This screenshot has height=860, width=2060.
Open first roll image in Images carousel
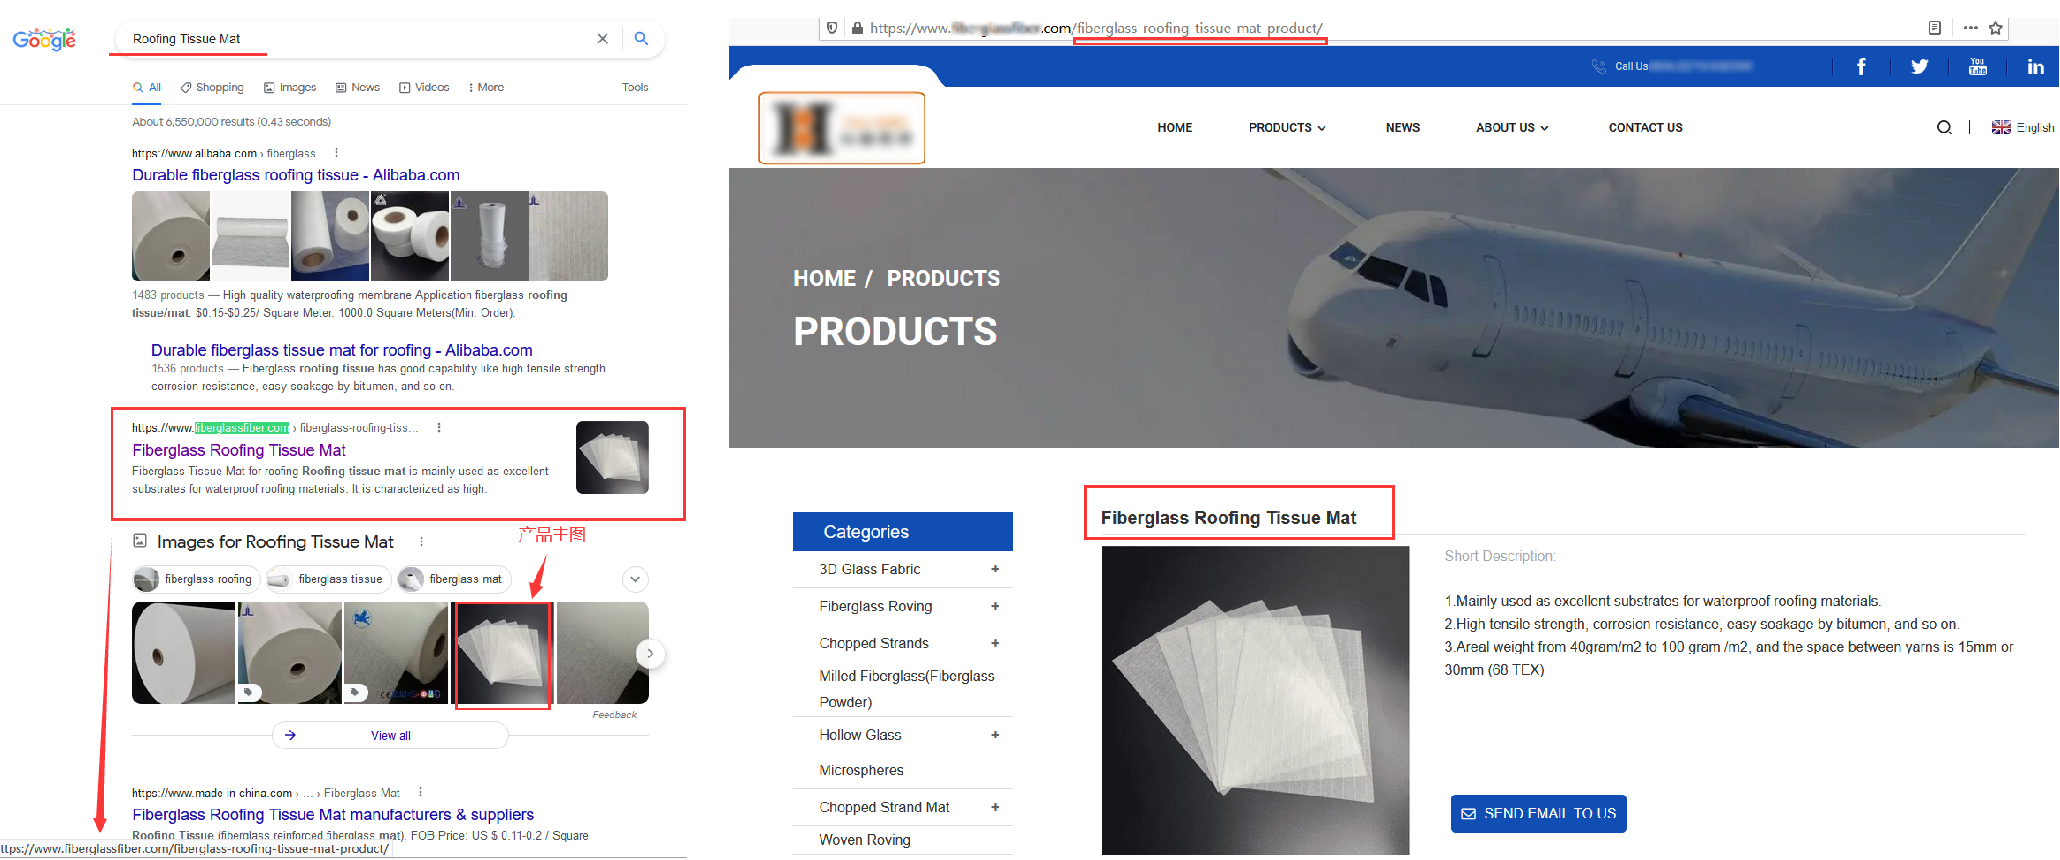tap(183, 653)
